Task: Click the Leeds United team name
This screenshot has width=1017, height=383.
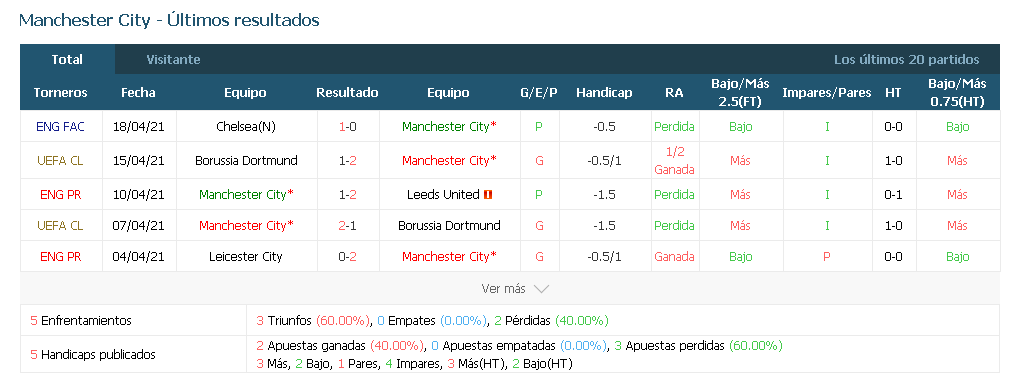Action: click(x=443, y=194)
